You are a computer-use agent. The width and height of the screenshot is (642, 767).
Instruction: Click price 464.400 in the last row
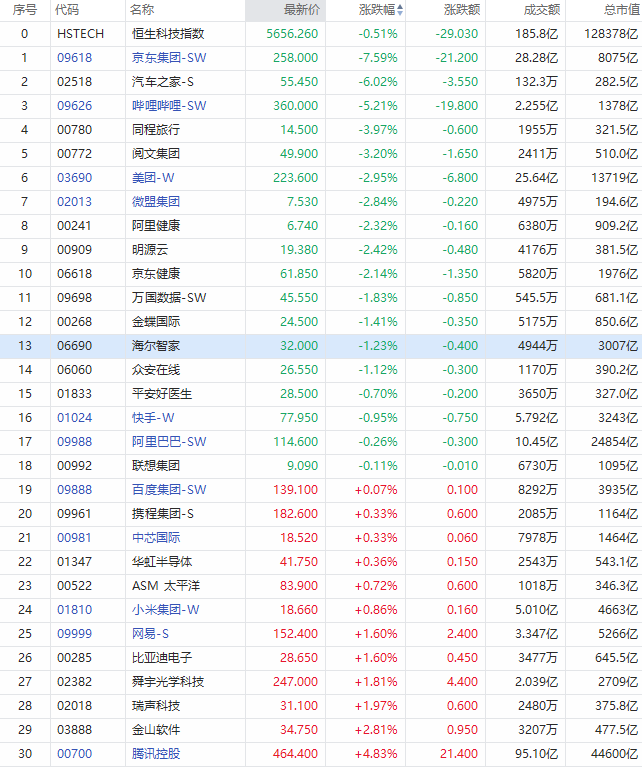296,753
